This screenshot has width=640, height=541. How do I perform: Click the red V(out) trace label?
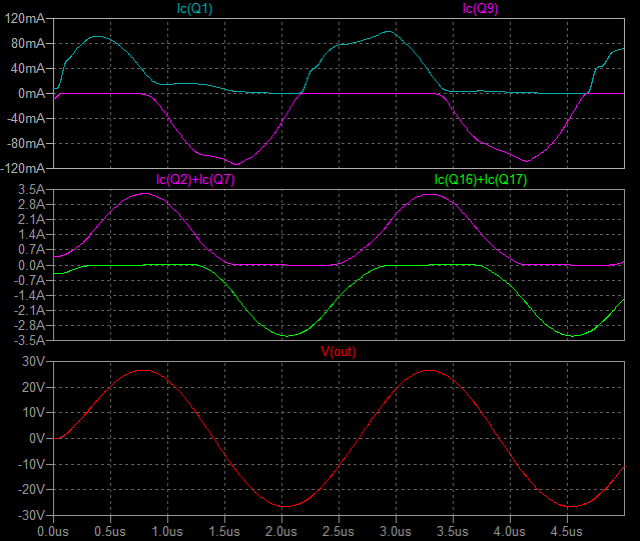[338, 351]
